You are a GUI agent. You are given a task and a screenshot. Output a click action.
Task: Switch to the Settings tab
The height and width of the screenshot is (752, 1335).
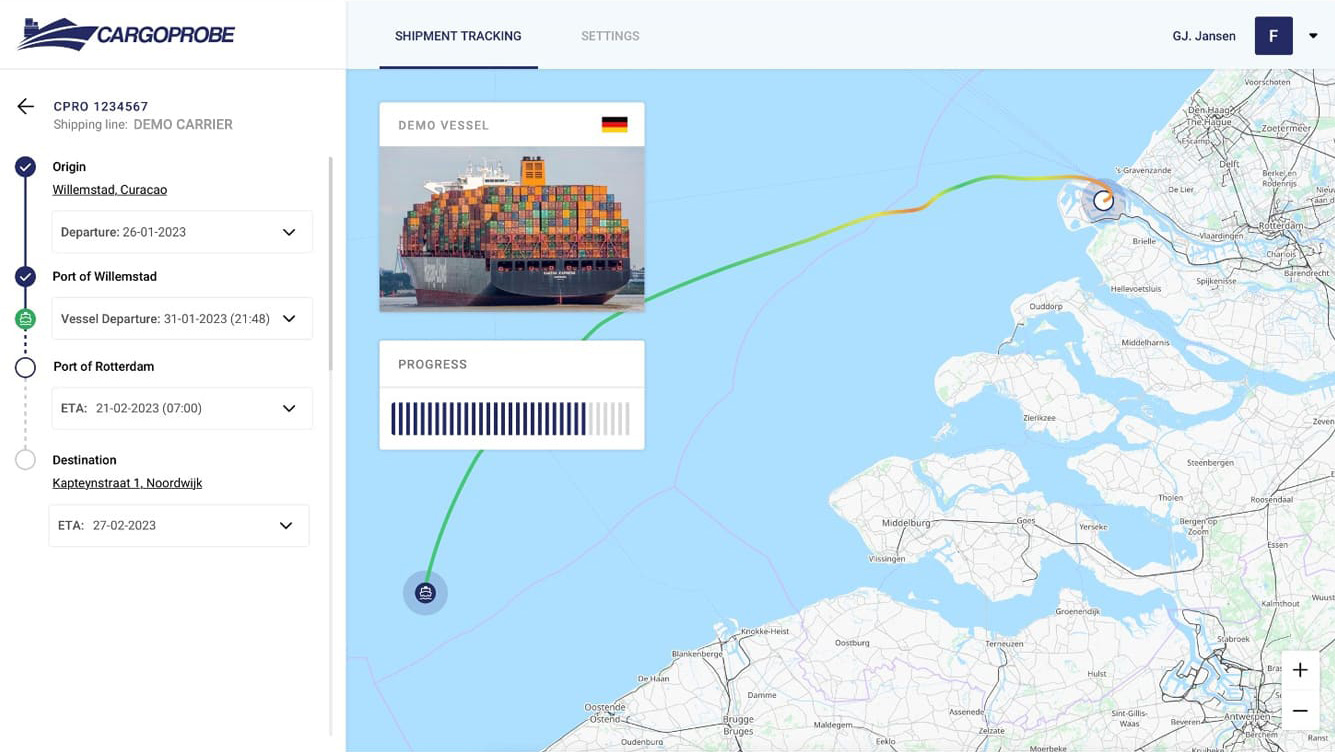(610, 36)
